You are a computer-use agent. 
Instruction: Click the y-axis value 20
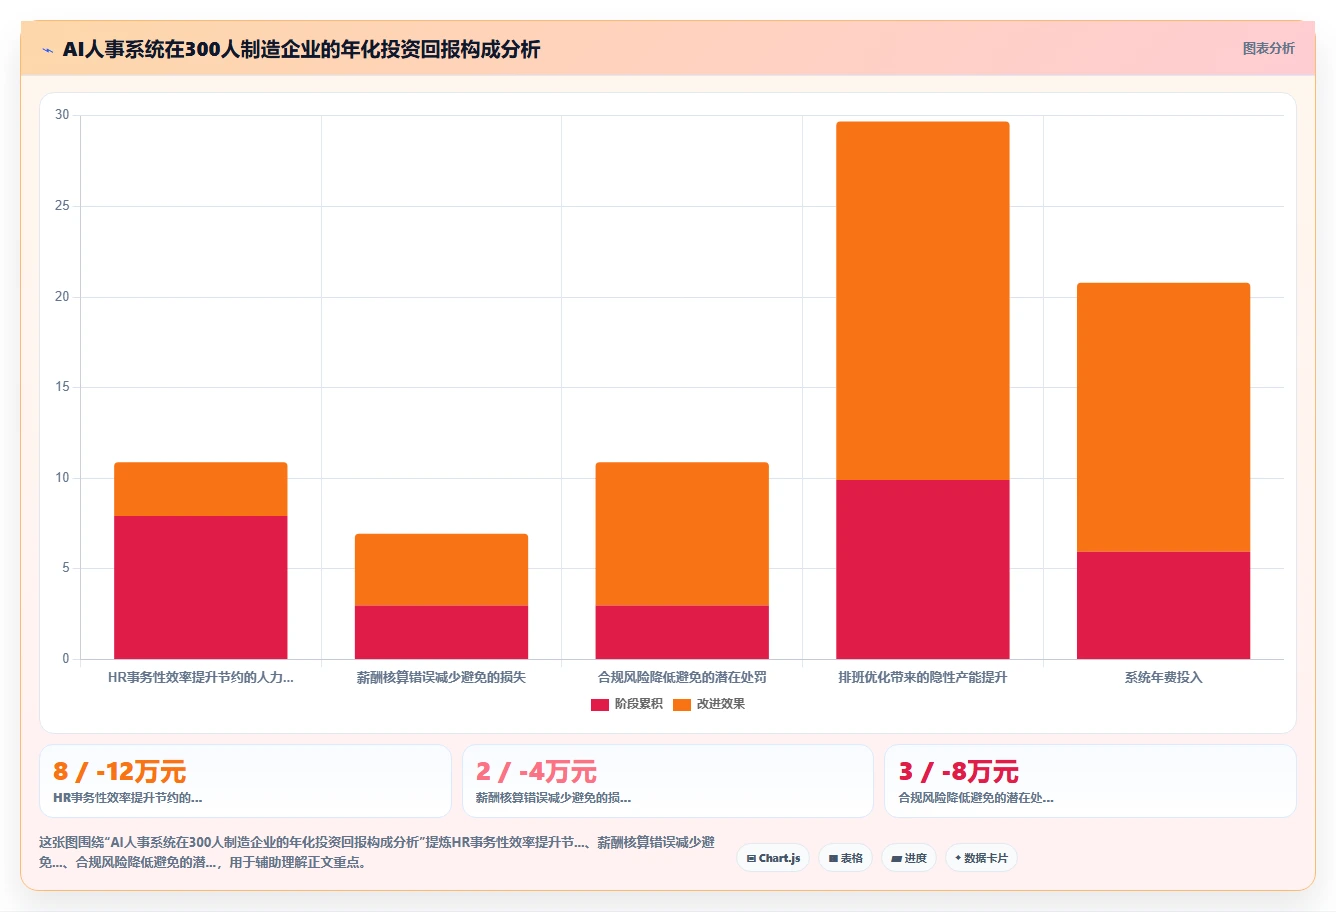click(62, 297)
